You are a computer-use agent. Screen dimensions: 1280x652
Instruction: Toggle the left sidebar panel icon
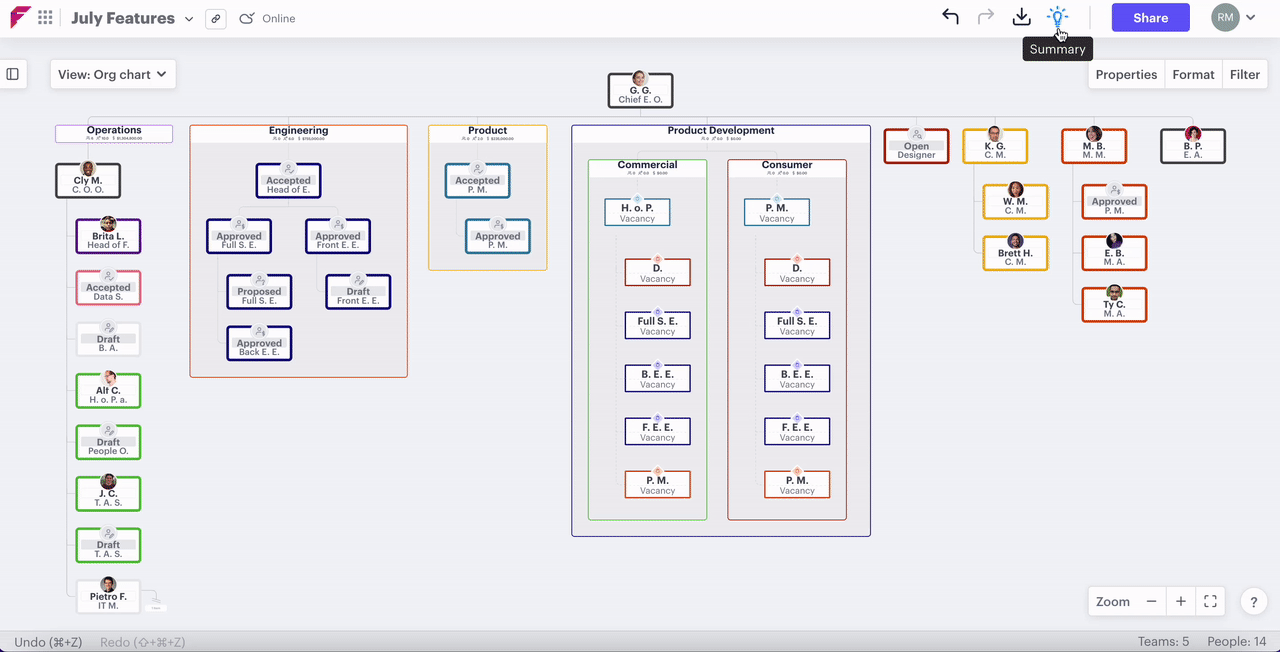[13, 74]
